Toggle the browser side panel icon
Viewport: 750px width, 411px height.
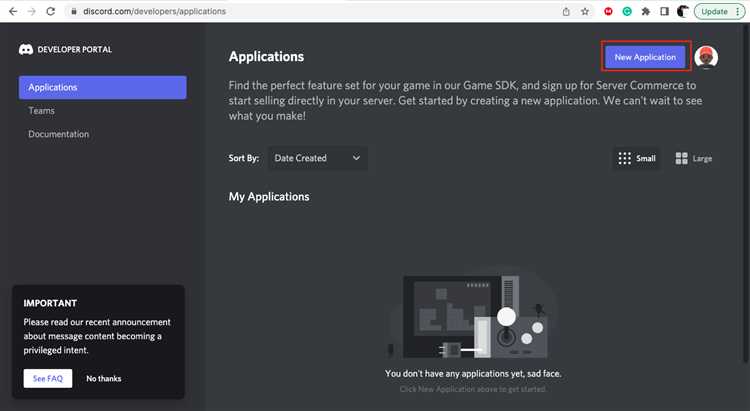(x=664, y=11)
